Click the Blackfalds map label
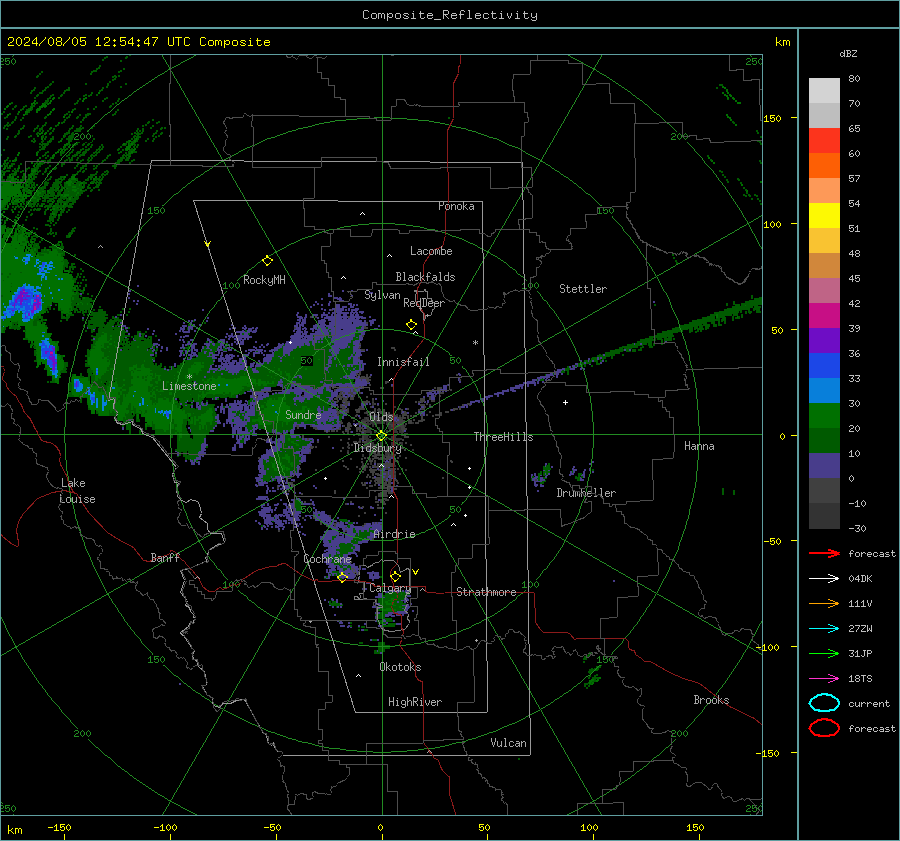 [x=425, y=277]
